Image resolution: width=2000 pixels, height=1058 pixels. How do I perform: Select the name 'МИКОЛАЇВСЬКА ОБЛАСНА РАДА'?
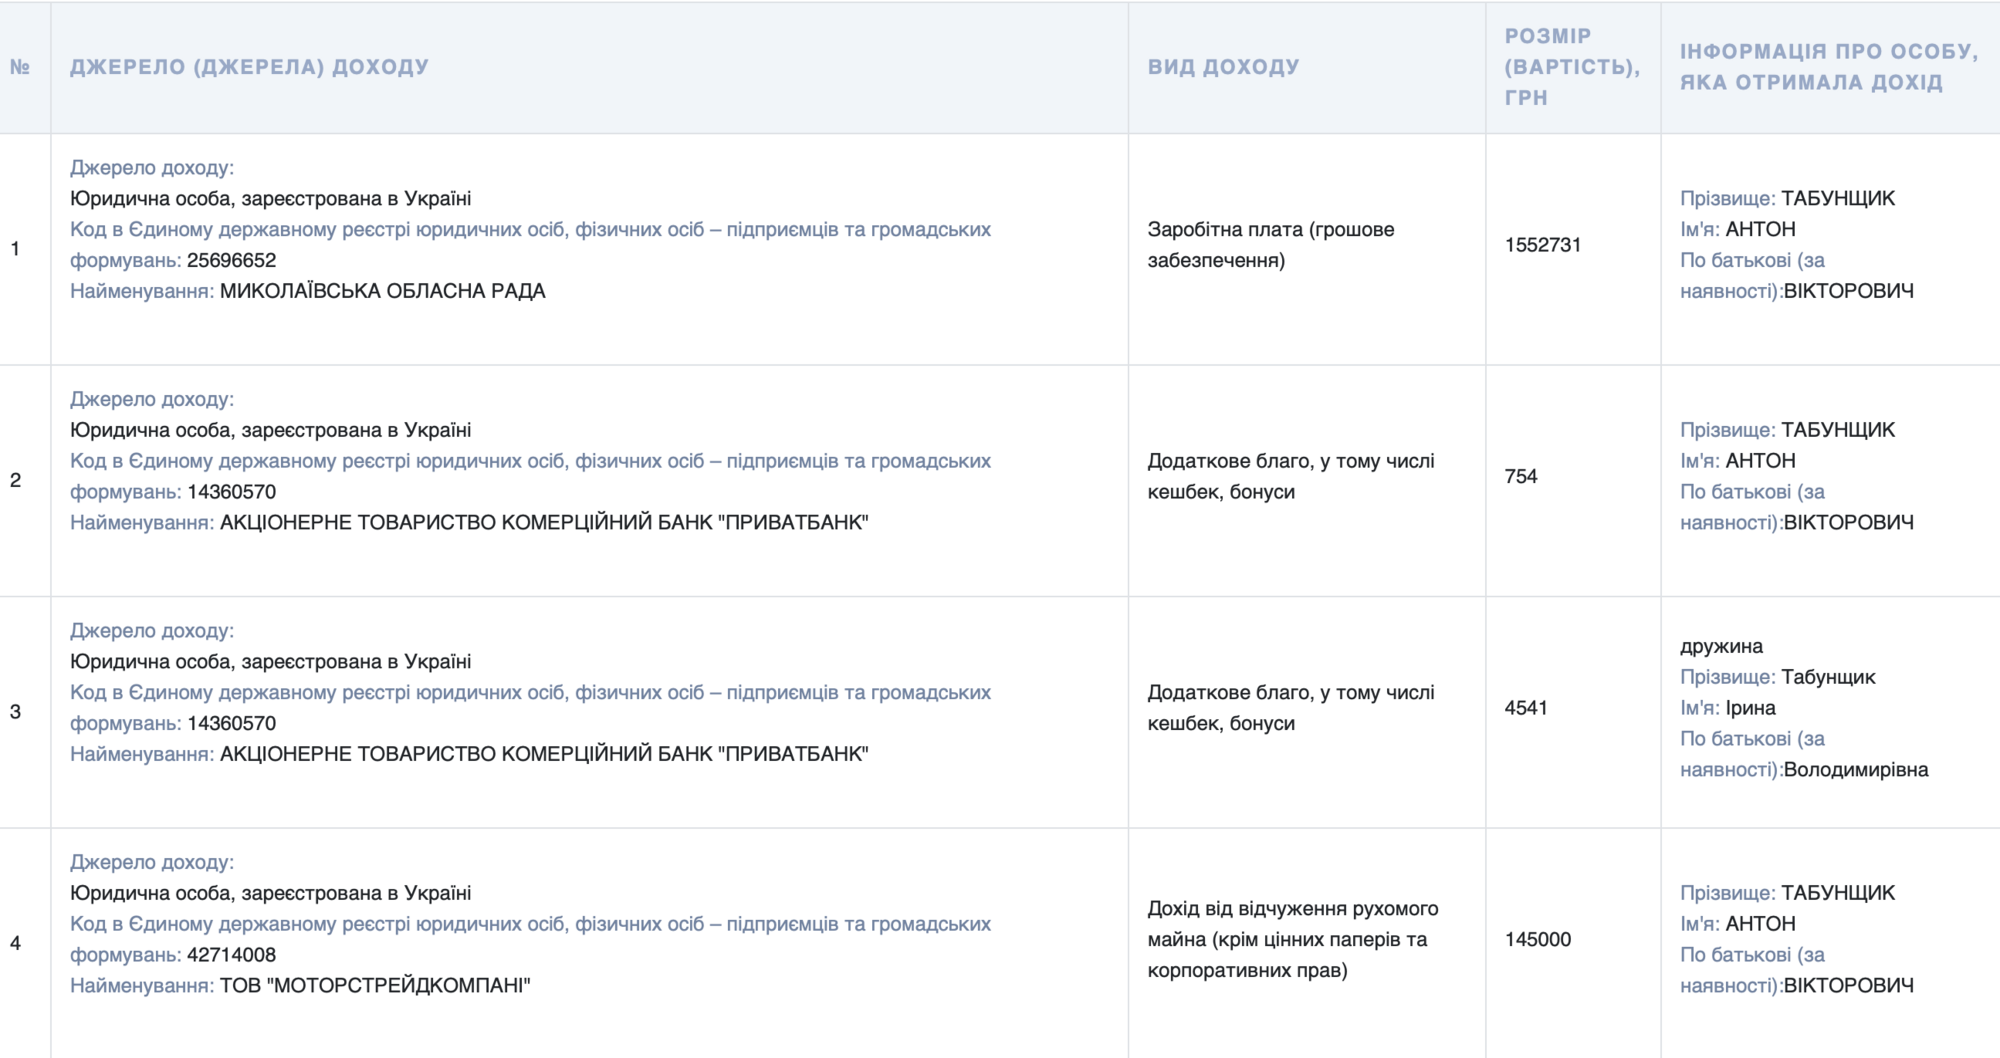383,291
